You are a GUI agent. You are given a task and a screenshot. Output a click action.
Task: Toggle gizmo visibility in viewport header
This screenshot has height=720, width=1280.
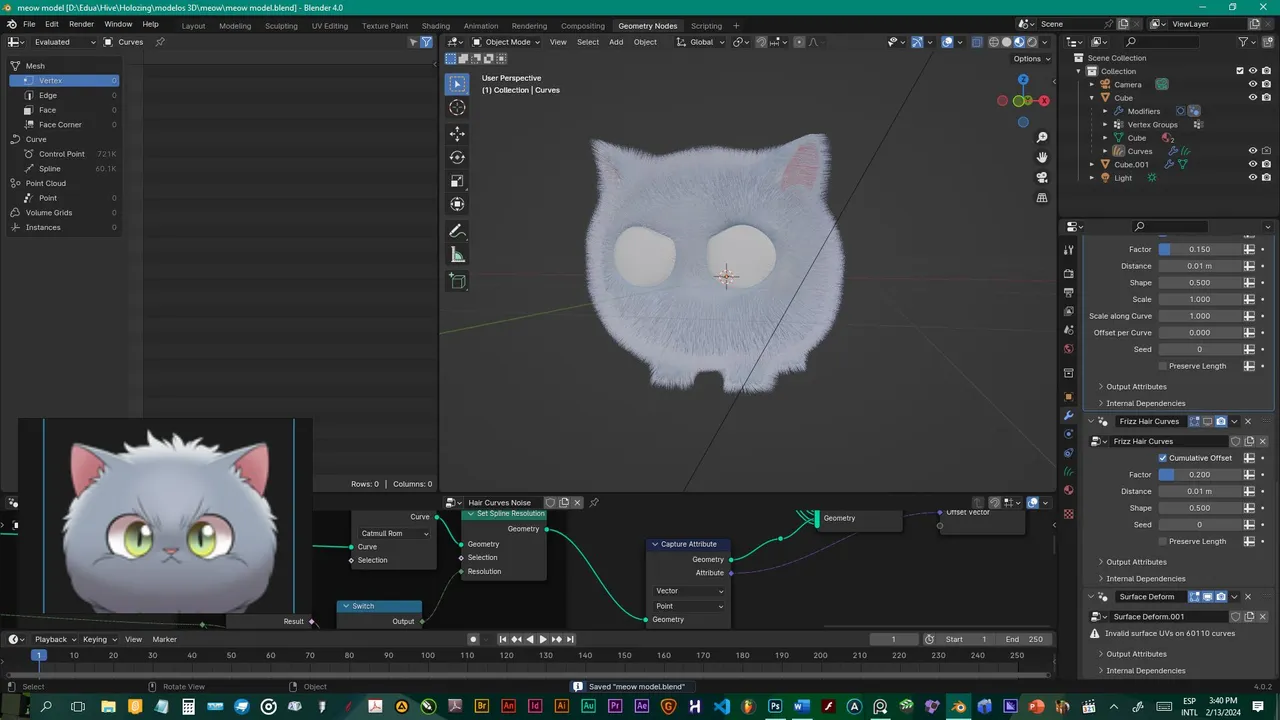click(x=916, y=42)
